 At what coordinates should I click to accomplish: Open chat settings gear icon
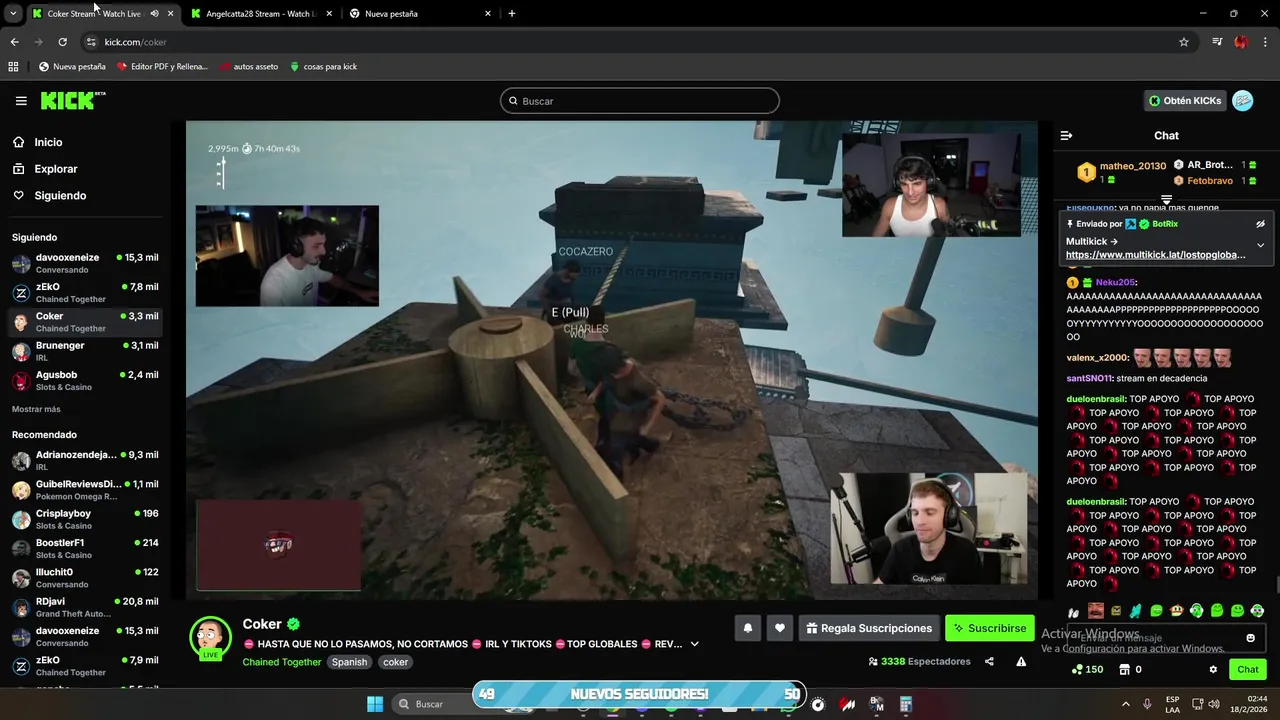click(x=1213, y=669)
